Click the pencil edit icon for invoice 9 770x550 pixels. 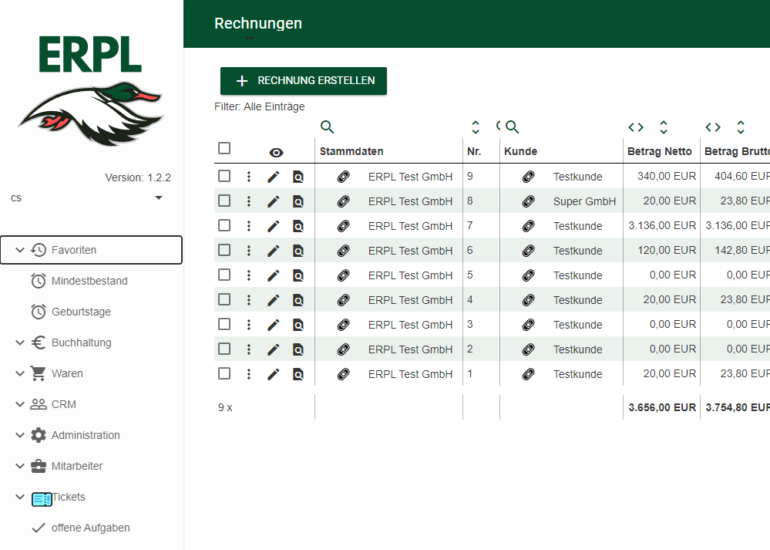tap(273, 177)
